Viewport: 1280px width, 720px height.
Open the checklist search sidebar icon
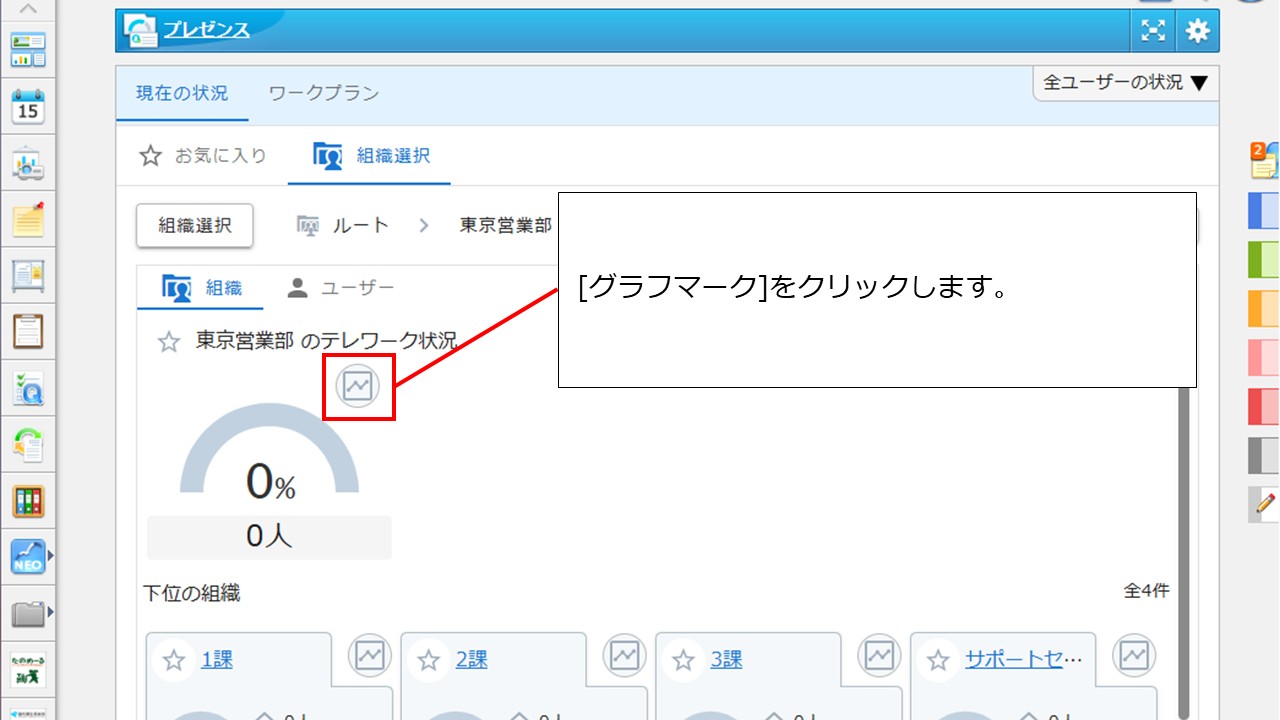click(x=28, y=388)
